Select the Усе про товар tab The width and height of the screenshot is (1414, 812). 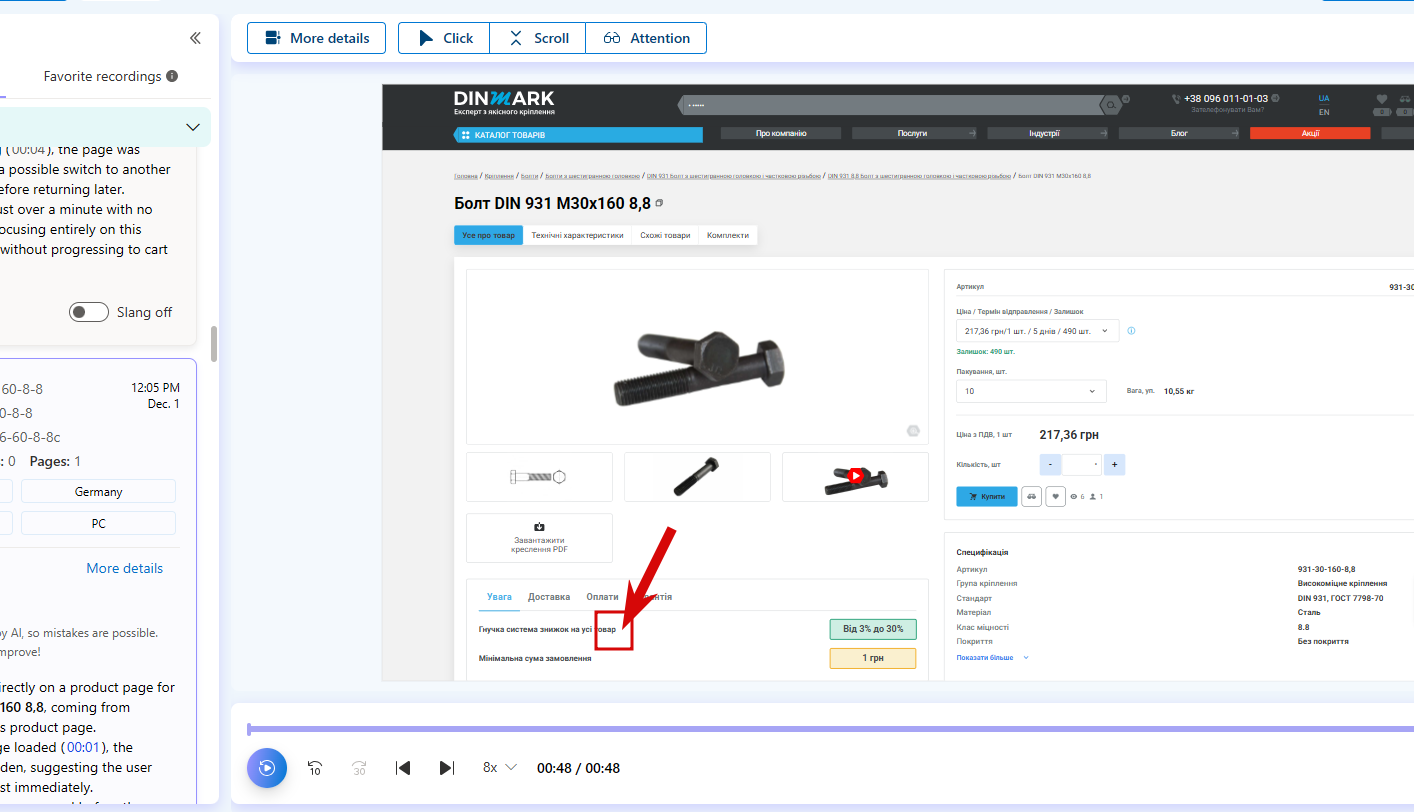tap(488, 235)
